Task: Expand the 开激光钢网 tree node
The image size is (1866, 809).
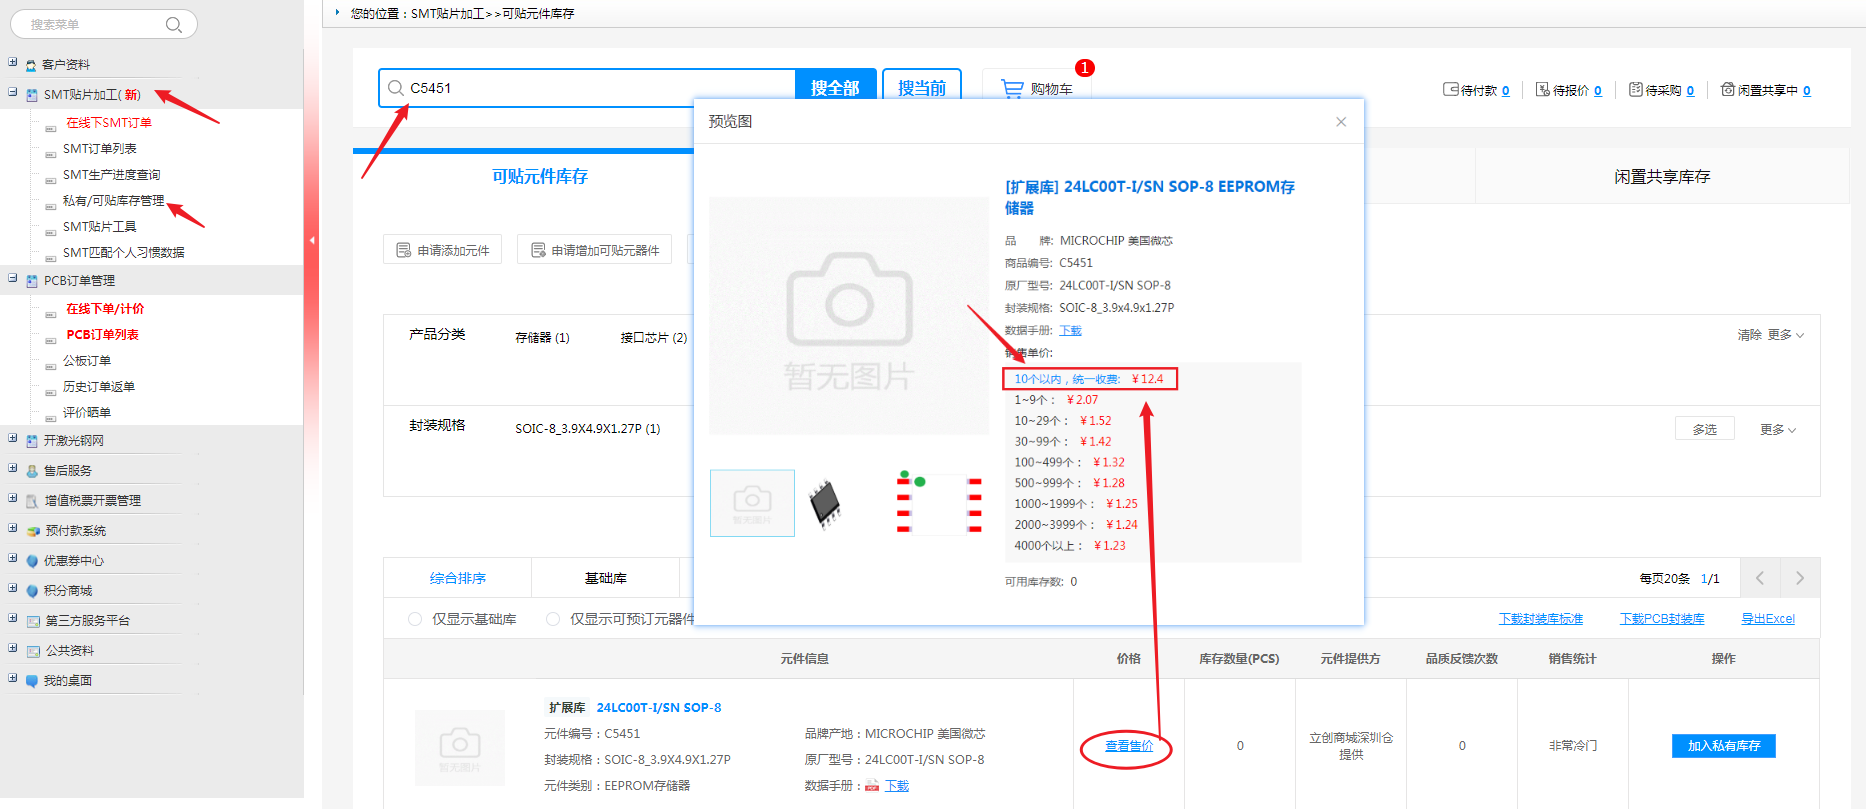Action: [x=13, y=439]
